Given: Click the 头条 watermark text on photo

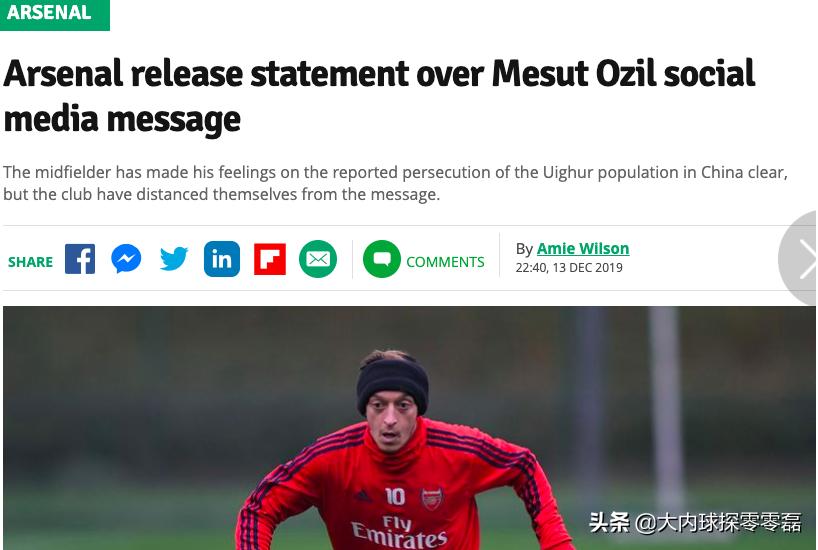Looking at the screenshot, I should pos(609,522).
